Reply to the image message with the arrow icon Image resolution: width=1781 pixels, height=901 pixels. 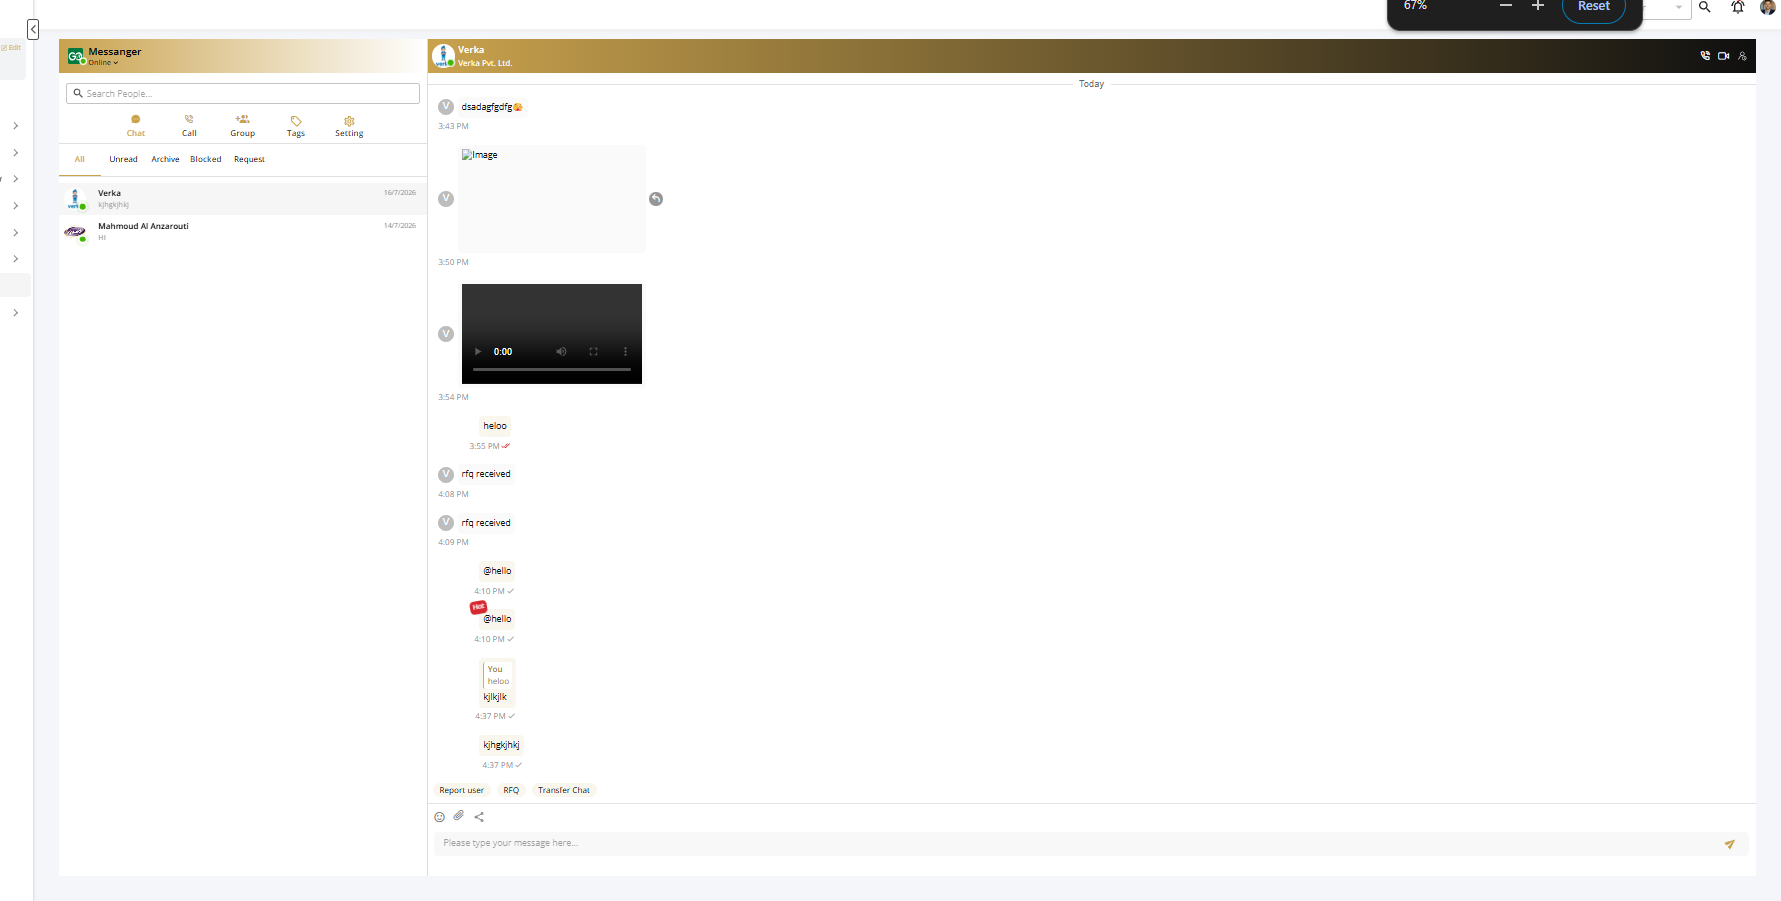pyautogui.click(x=656, y=199)
